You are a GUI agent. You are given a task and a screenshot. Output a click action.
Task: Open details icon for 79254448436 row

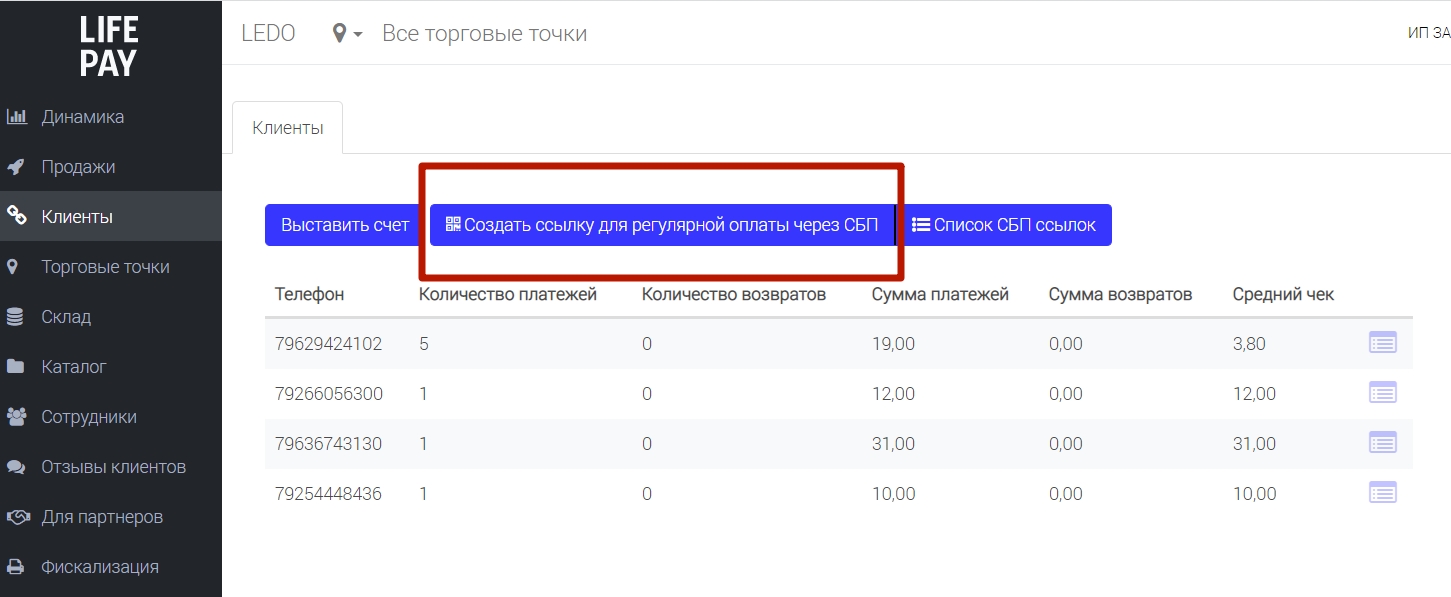1383,493
